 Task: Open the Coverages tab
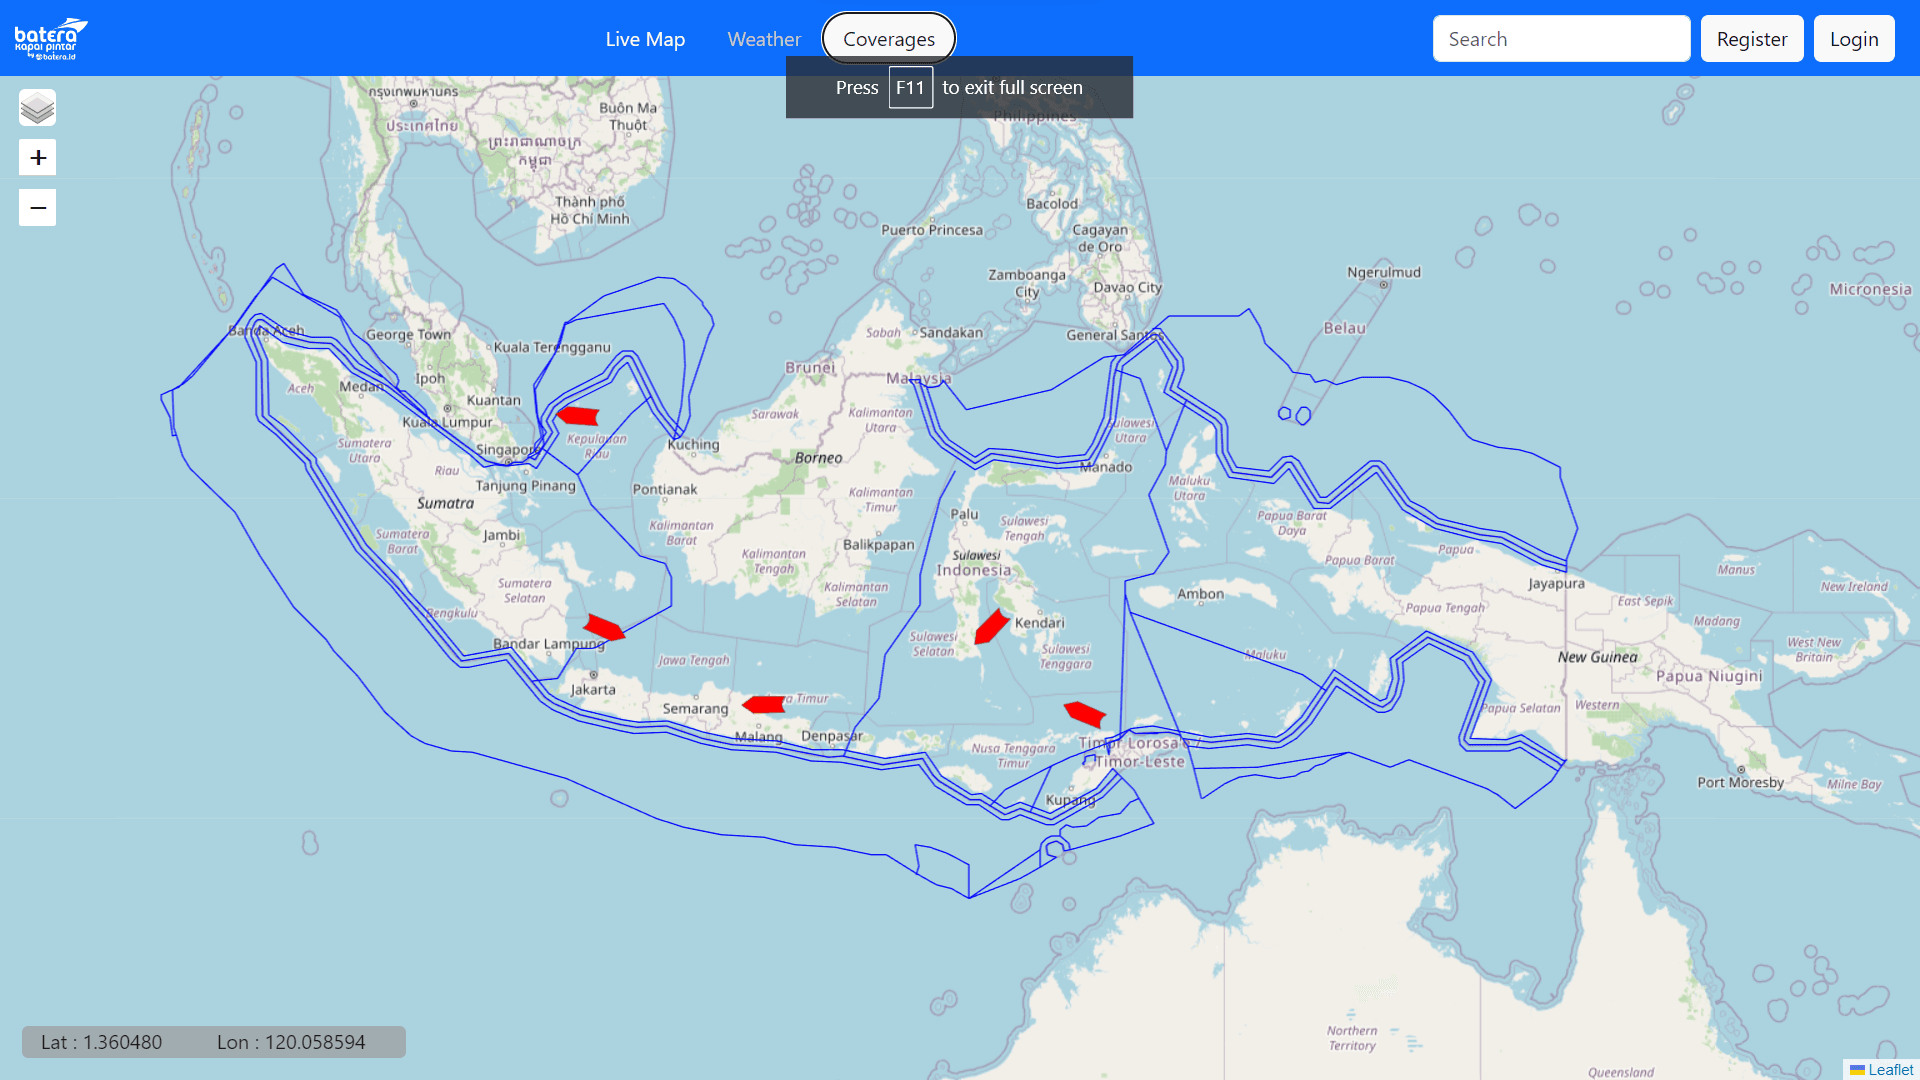(888, 39)
